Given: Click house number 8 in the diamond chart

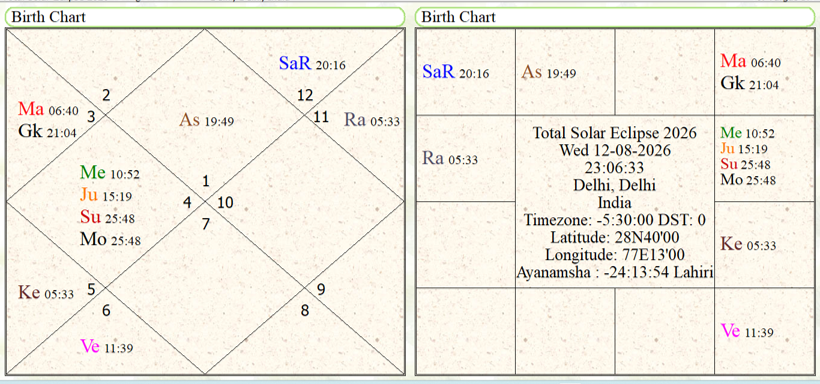Looking at the screenshot, I should click(x=305, y=310).
